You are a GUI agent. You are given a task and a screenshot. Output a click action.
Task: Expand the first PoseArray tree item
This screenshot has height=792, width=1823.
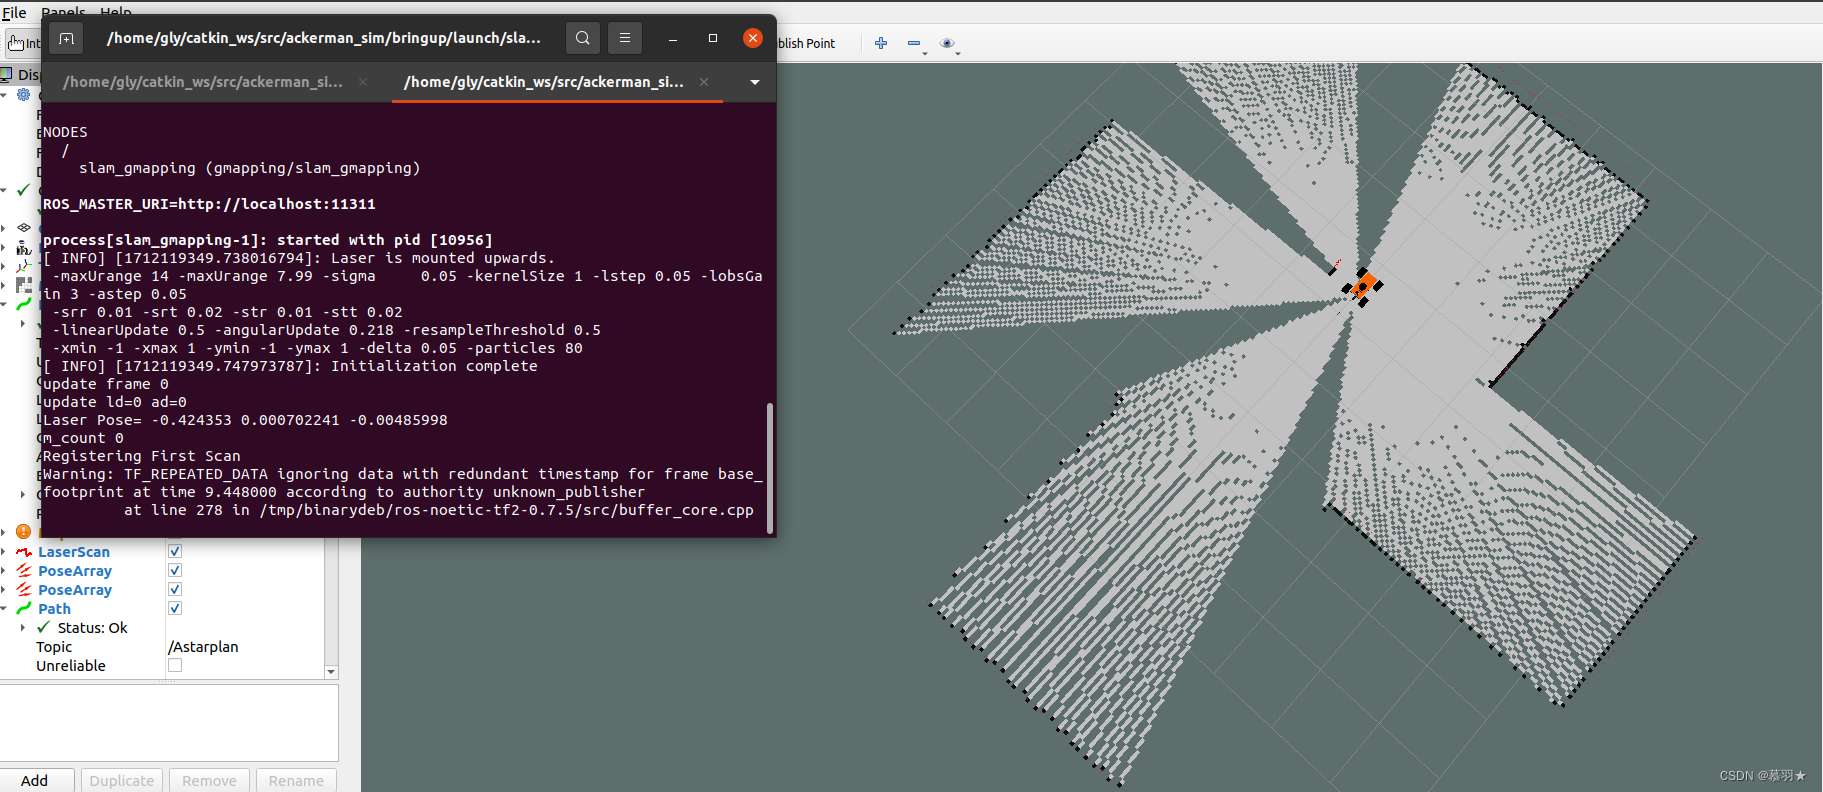[x=4, y=570]
